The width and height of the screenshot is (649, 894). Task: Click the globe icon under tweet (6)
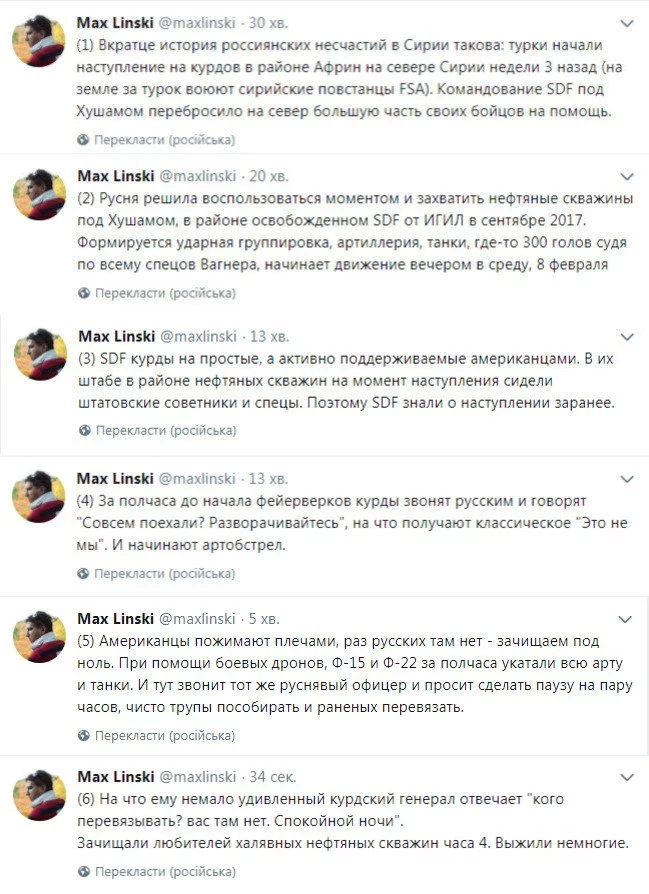pyautogui.click(x=84, y=870)
